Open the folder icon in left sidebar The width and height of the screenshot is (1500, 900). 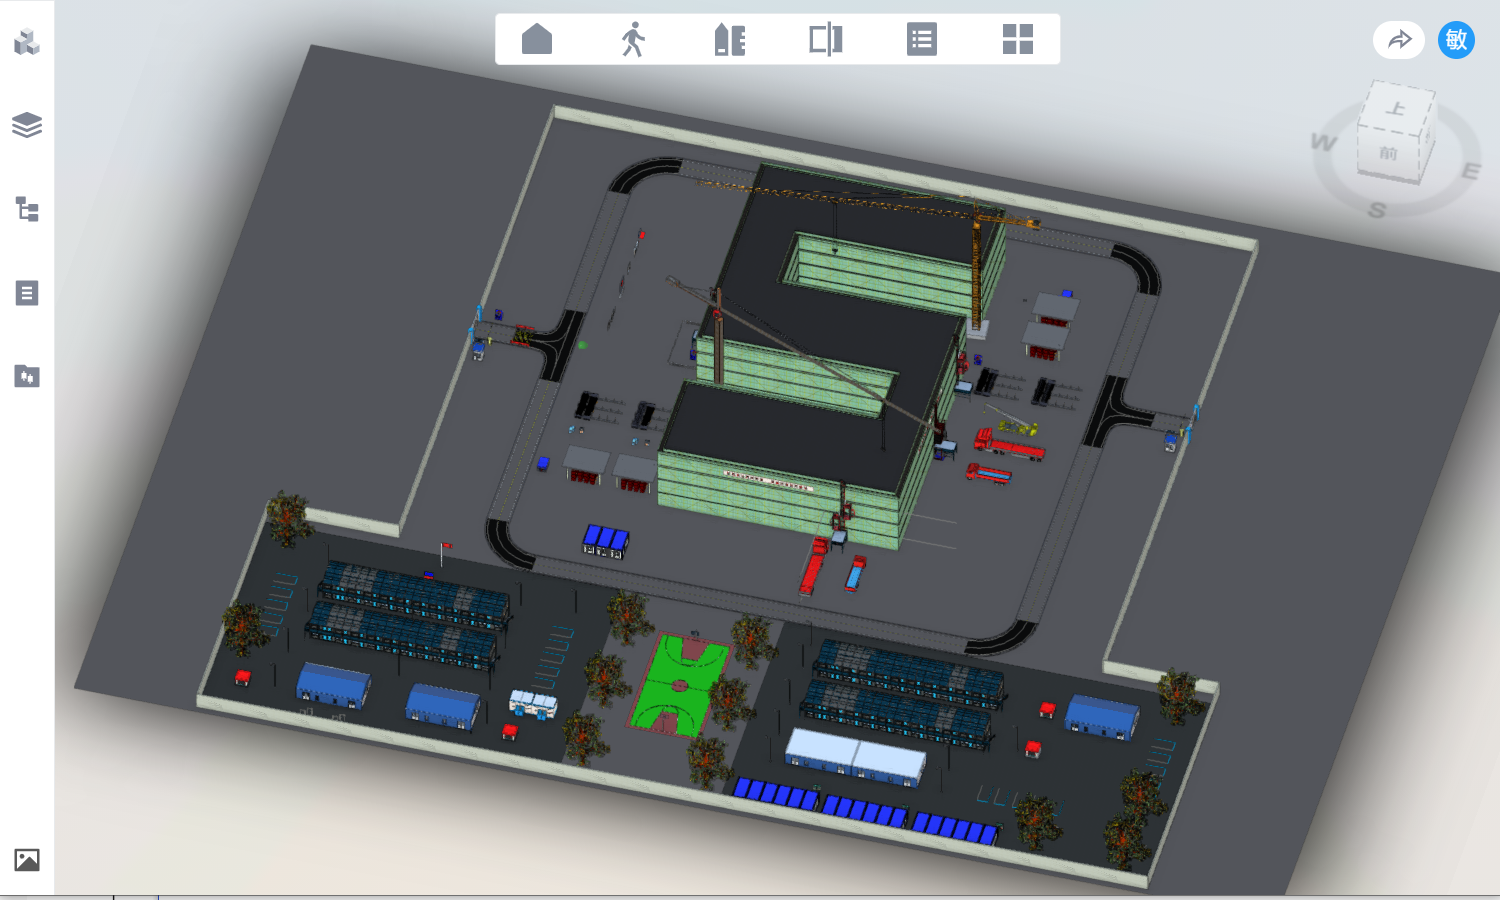27,376
